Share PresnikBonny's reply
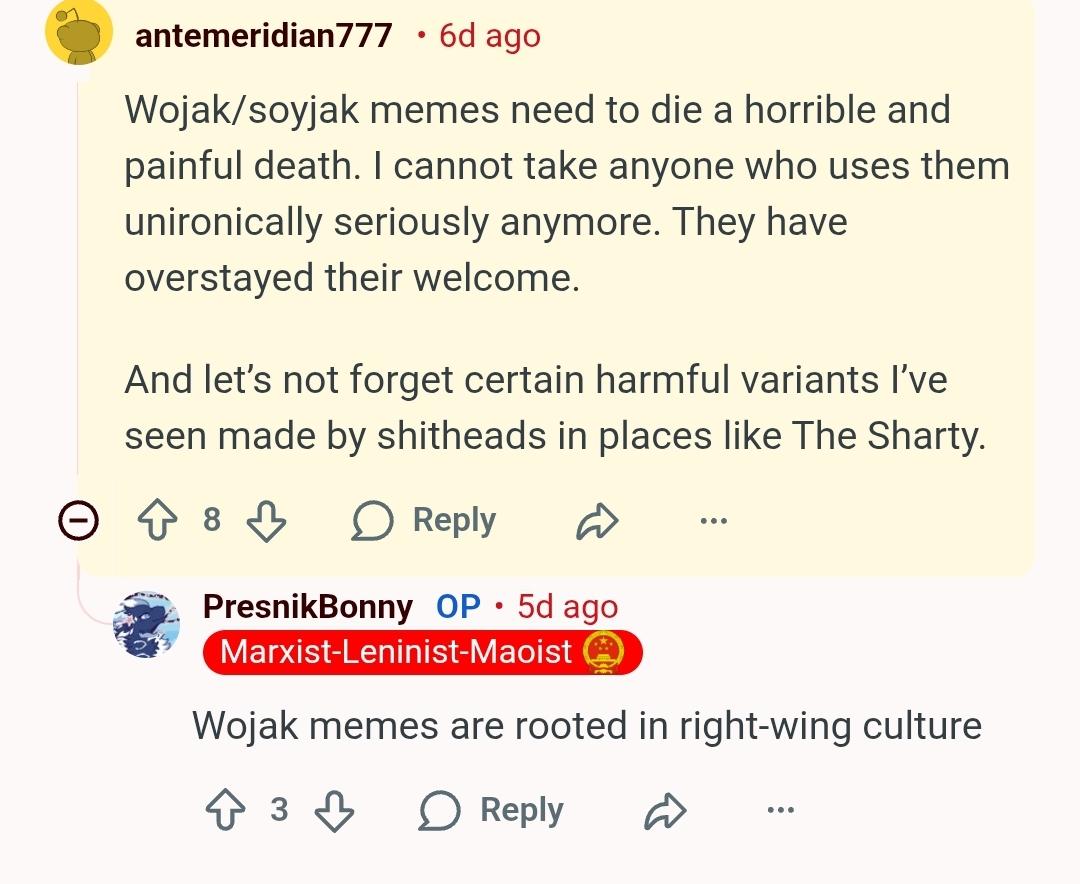The height and width of the screenshot is (884, 1080). point(665,811)
